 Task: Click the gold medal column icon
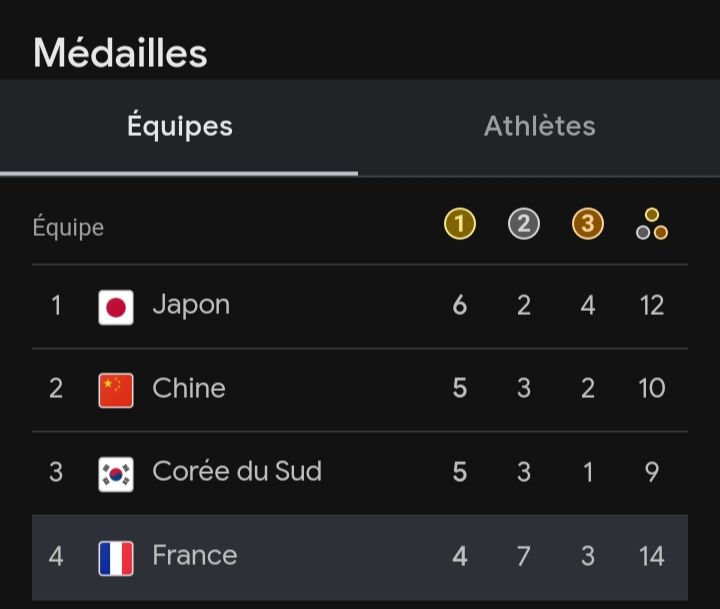459,225
